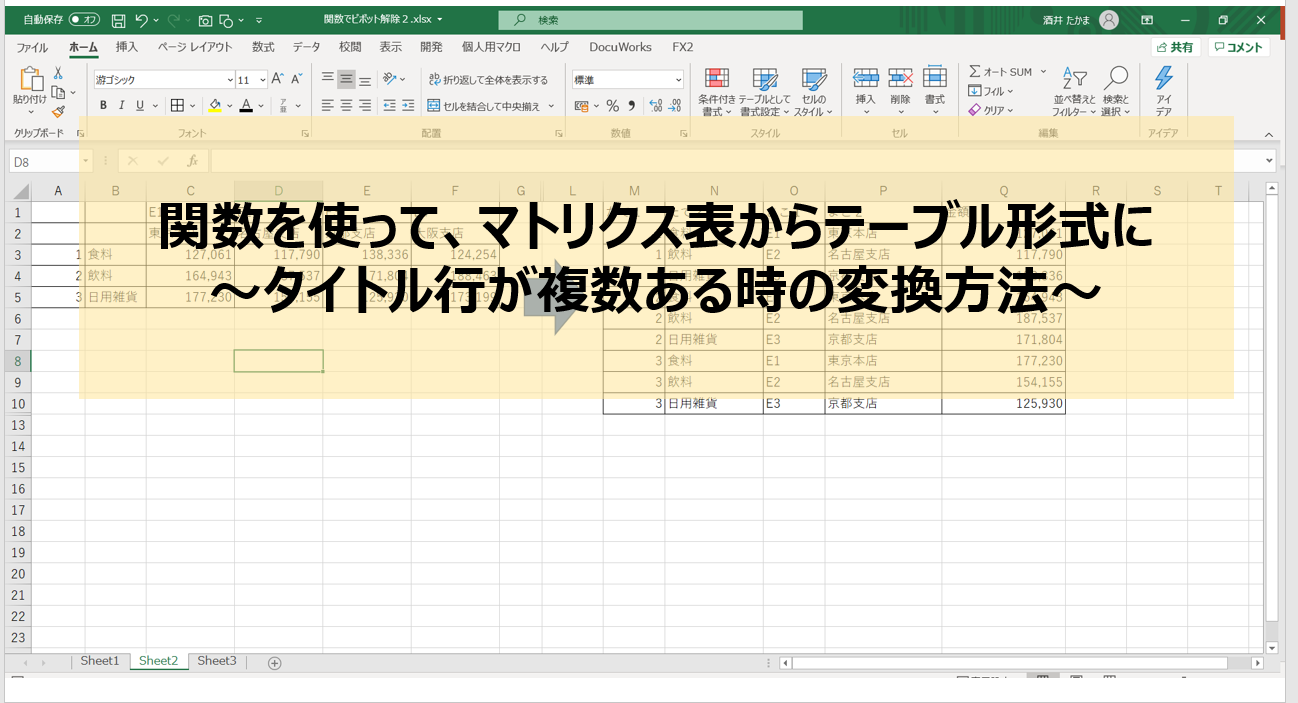The width and height of the screenshot is (1298, 703).
Task: Open the 挿入 ribbon tab
Action: pos(127,47)
